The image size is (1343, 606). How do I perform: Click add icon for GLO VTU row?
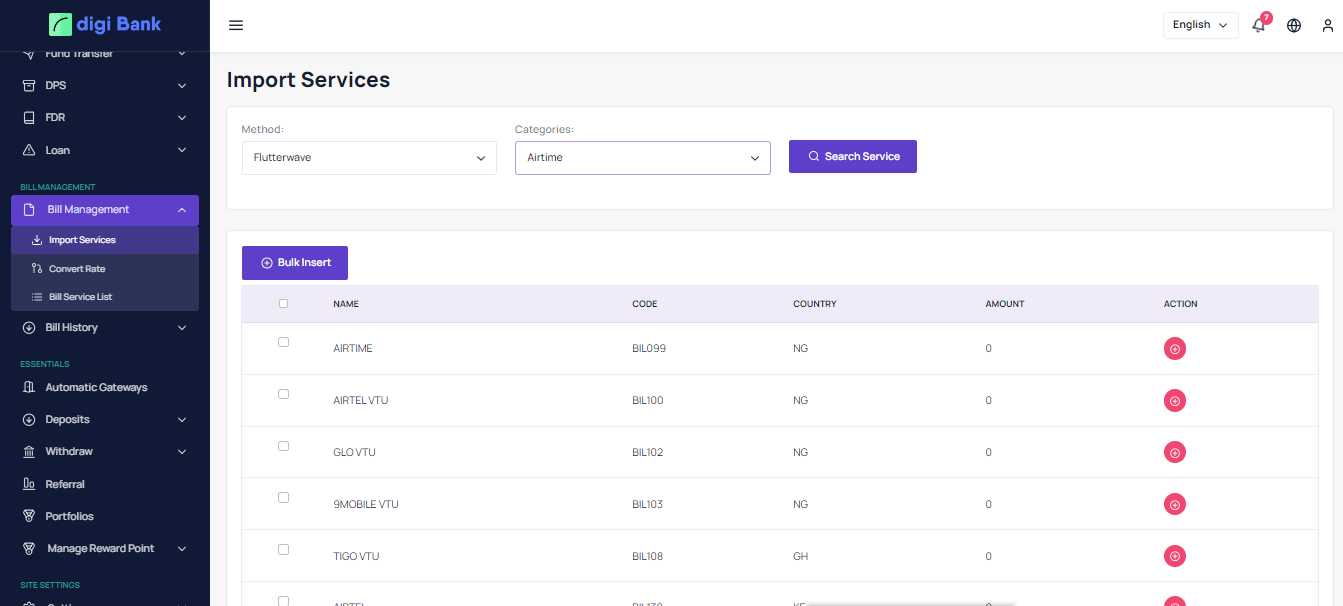click(x=1174, y=453)
